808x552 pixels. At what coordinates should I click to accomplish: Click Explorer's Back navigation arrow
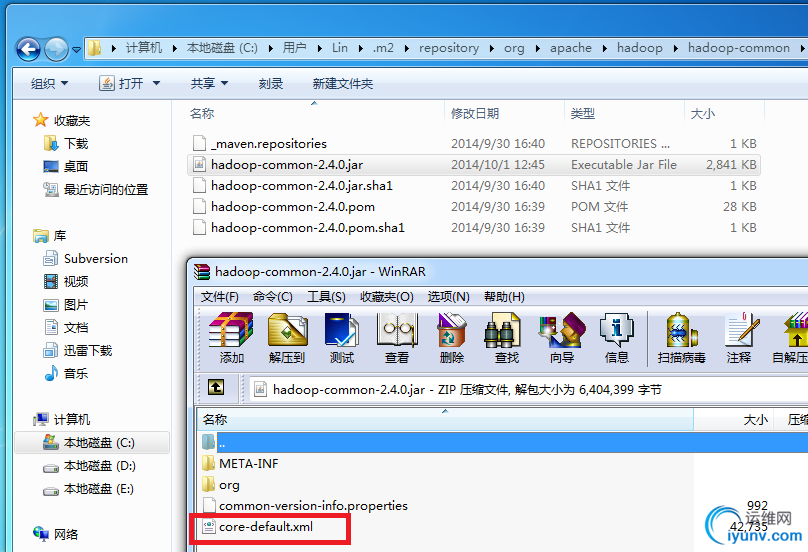[x=28, y=49]
